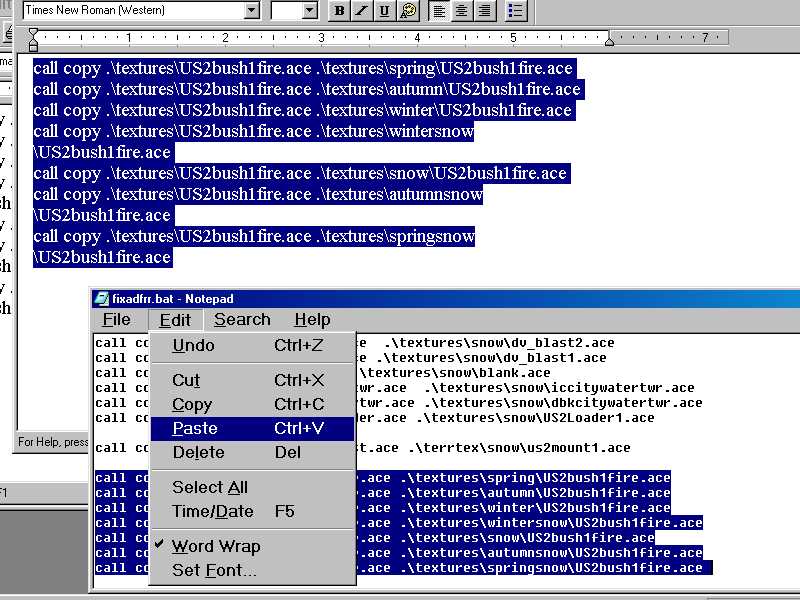Image resolution: width=800 pixels, height=600 pixels.
Task: Toggle the Word Wrap option in Edit menu
Action: point(216,546)
